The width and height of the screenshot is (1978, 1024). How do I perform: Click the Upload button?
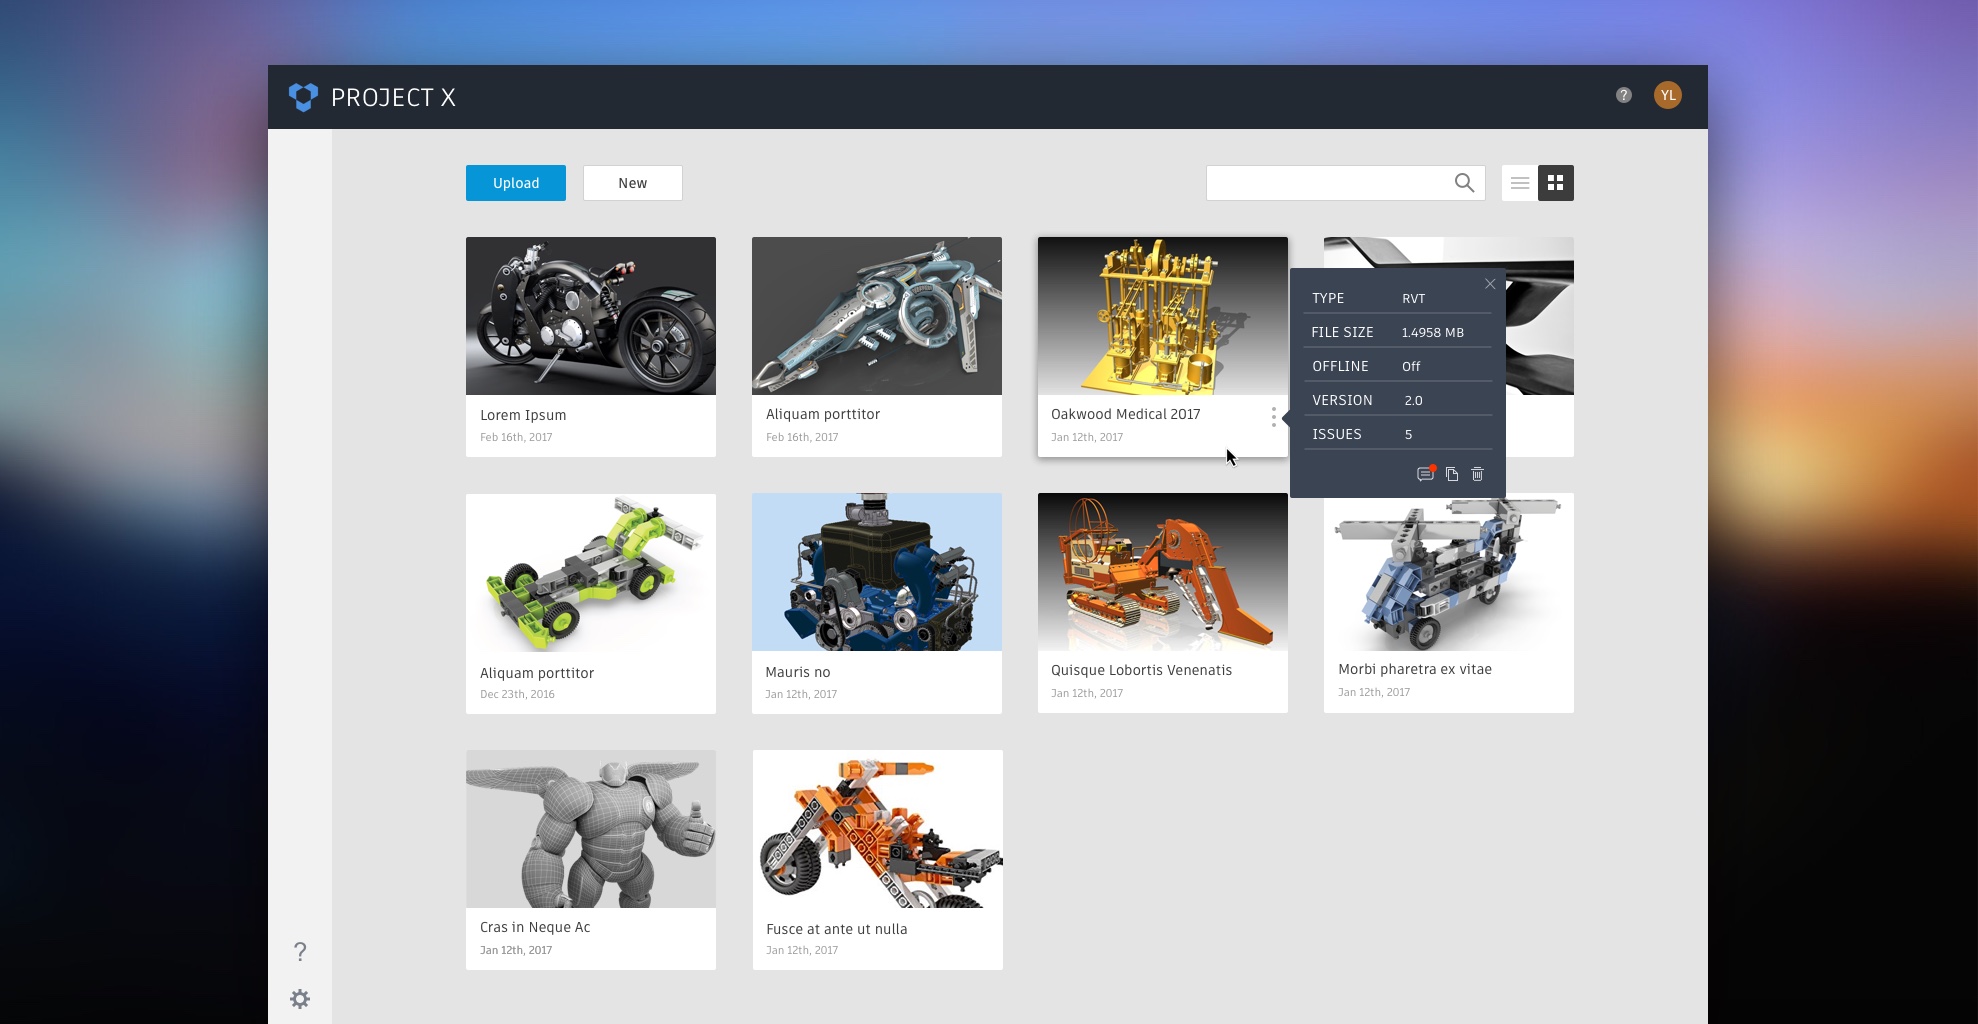pyautogui.click(x=516, y=183)
